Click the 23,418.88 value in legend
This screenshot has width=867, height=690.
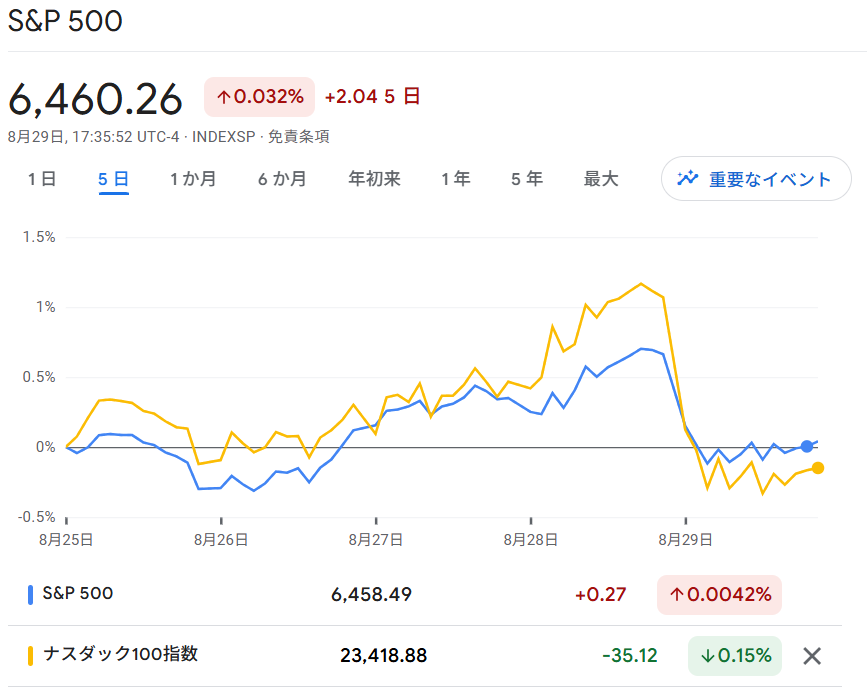(x=384, y=656)
